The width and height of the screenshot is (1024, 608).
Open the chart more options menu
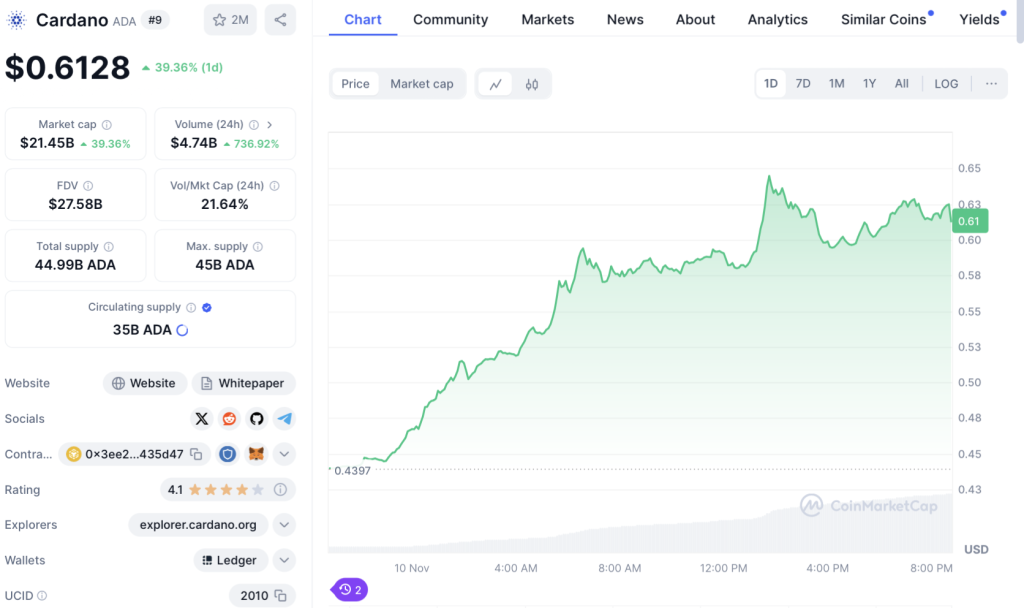pos(991,84)
